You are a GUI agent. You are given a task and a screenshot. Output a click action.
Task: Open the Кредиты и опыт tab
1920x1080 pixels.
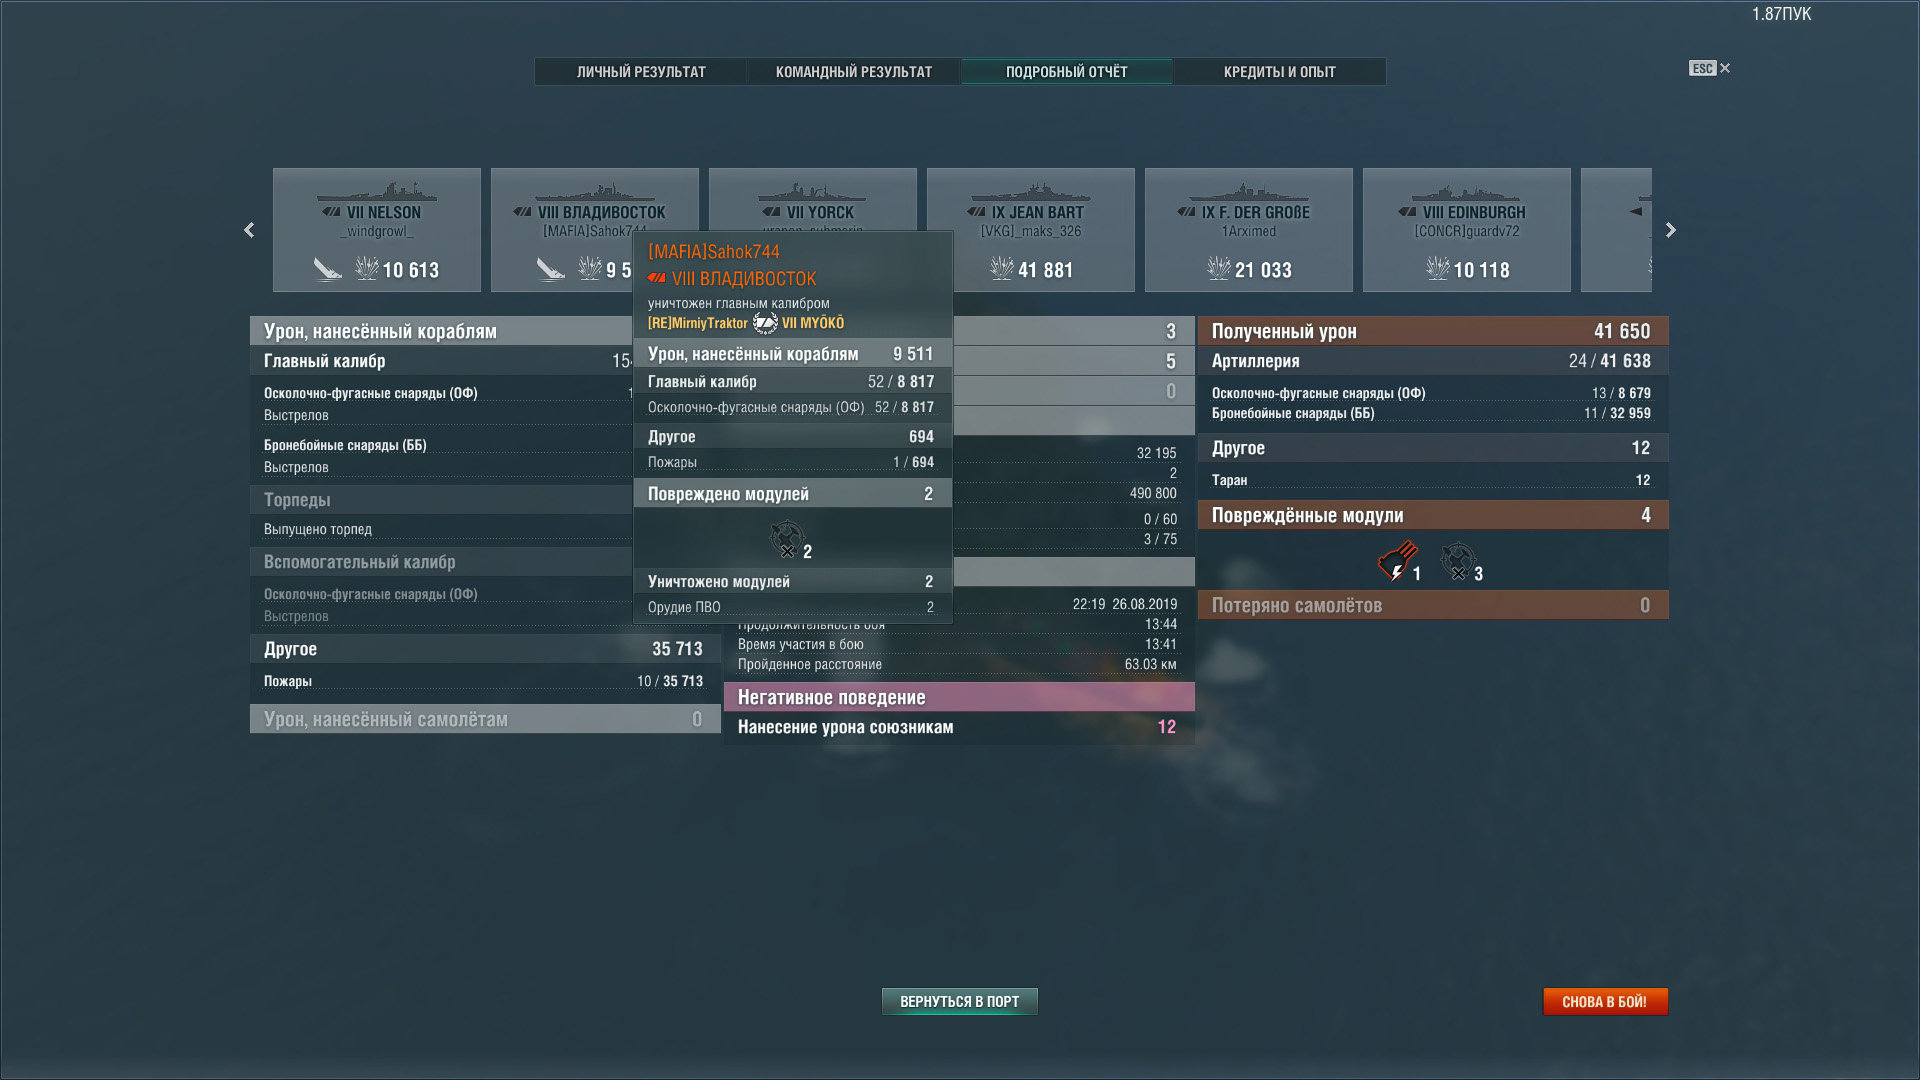(x=1280, y=72)
